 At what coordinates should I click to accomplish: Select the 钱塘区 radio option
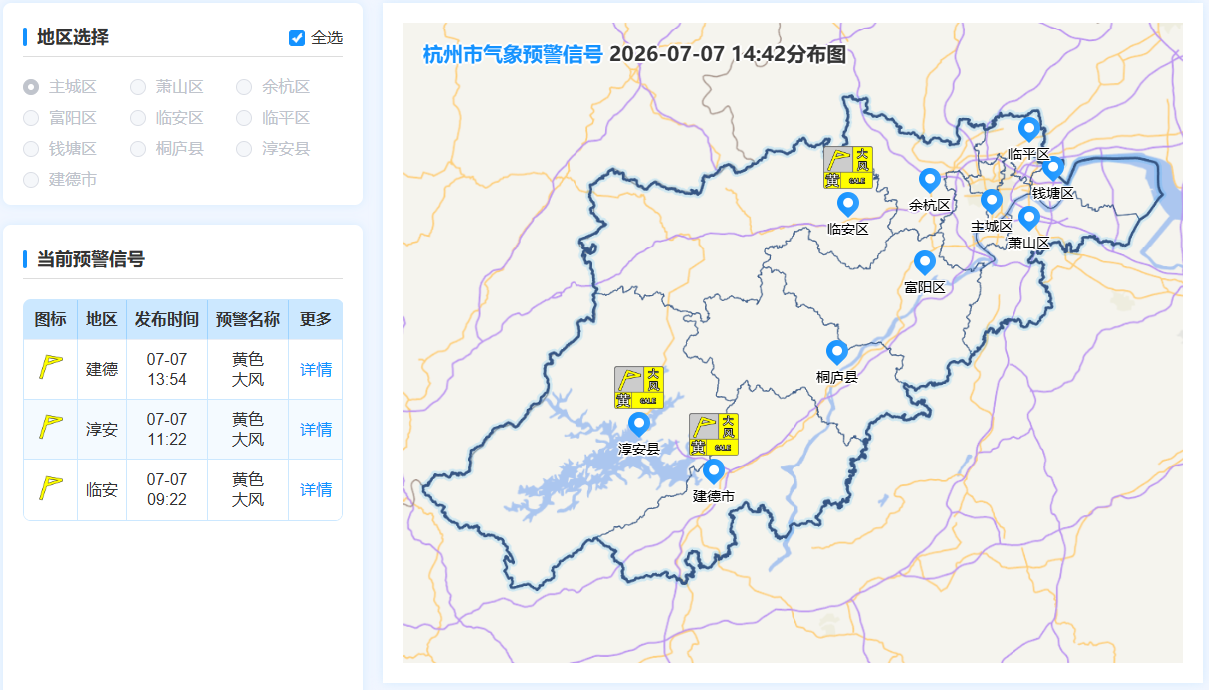(31, 149)
